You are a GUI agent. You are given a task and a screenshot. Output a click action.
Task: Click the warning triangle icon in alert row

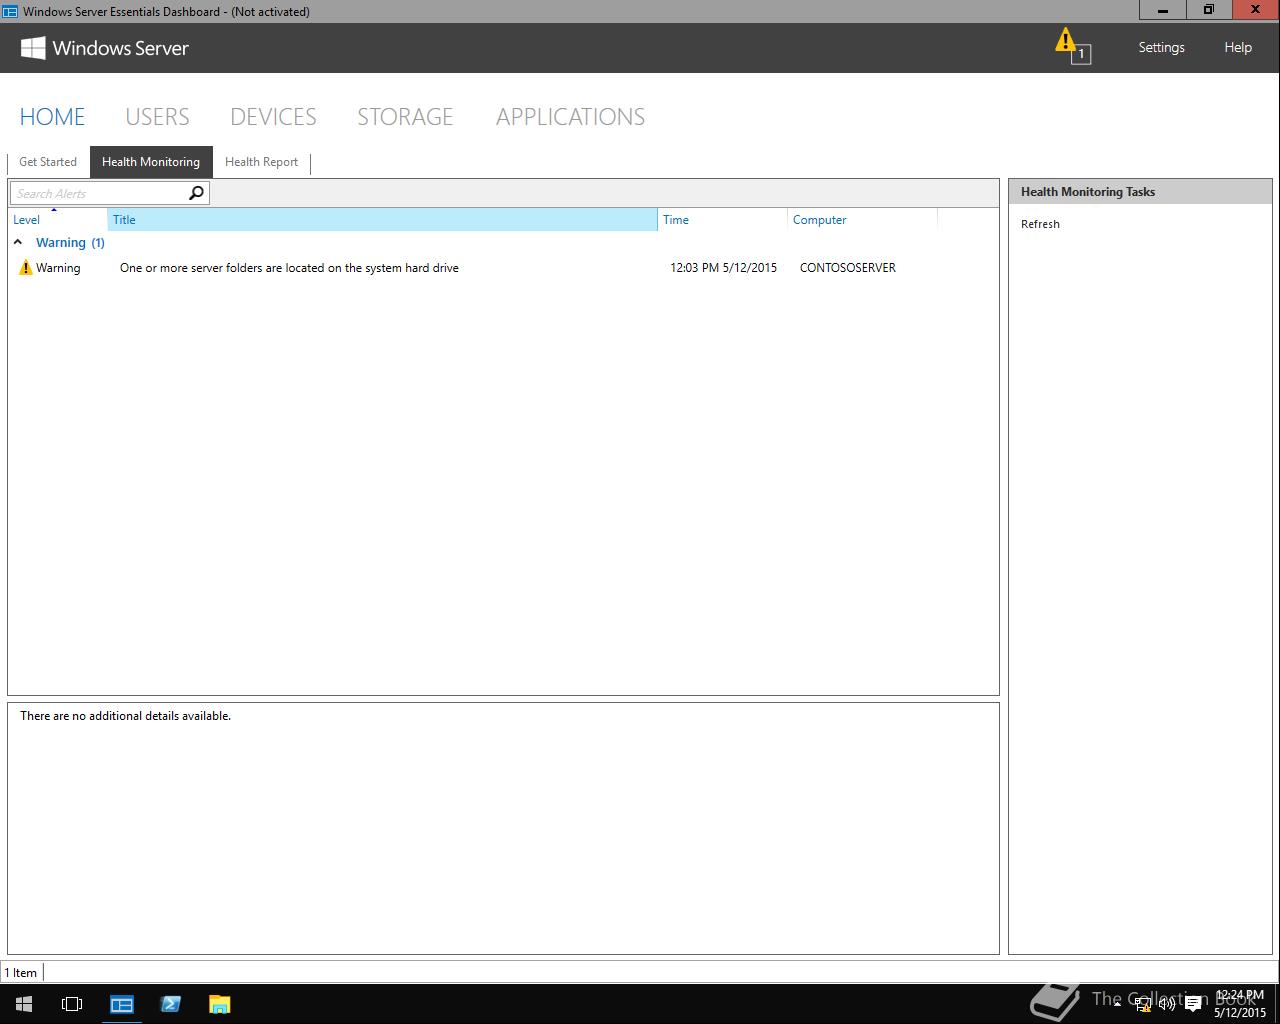(x=26, y=267)
